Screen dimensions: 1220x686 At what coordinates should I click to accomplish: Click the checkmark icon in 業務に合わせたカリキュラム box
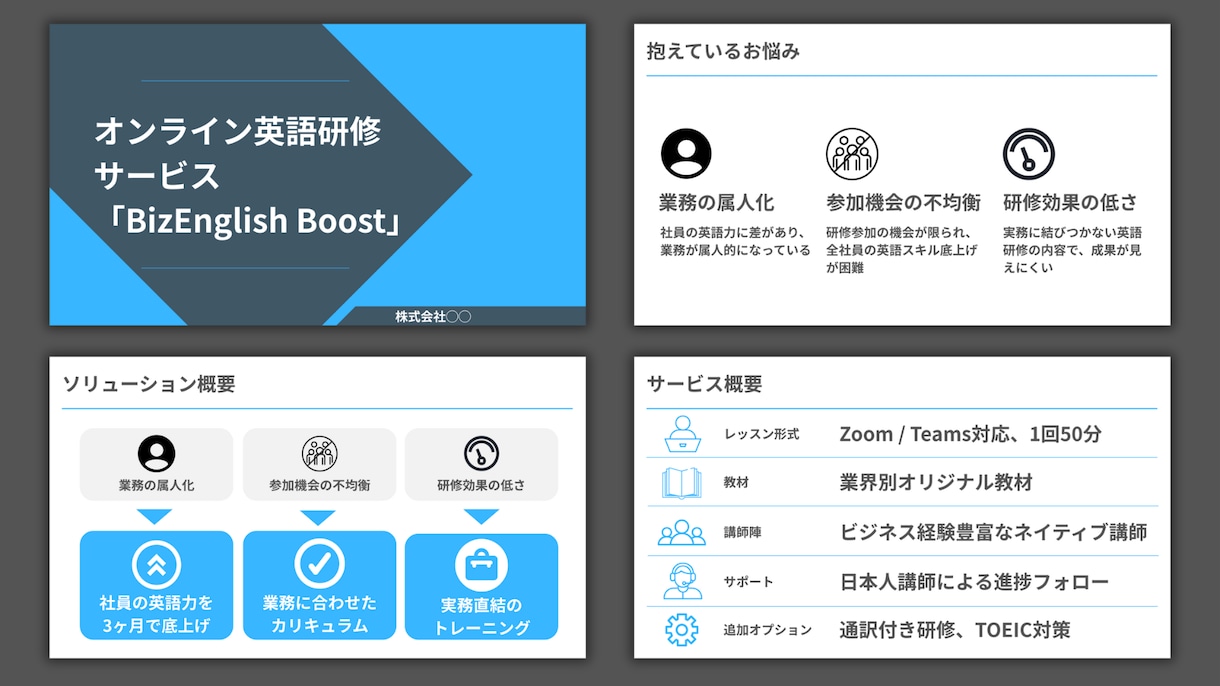point(319,564)
